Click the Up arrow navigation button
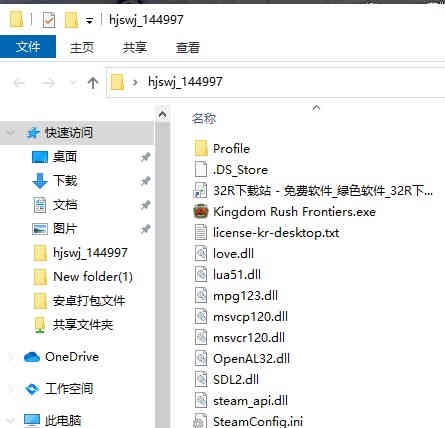The height and width of the screenshot is (428, 445). pos(93,82)
